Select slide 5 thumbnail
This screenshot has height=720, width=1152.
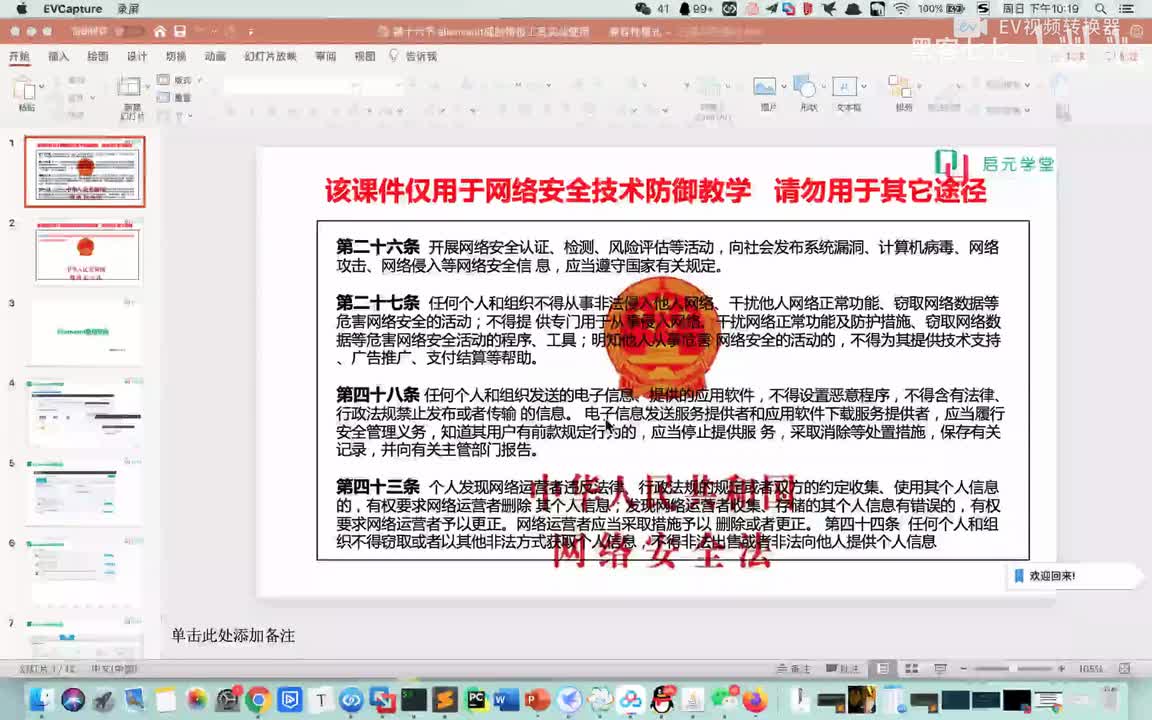pos(85,492)
